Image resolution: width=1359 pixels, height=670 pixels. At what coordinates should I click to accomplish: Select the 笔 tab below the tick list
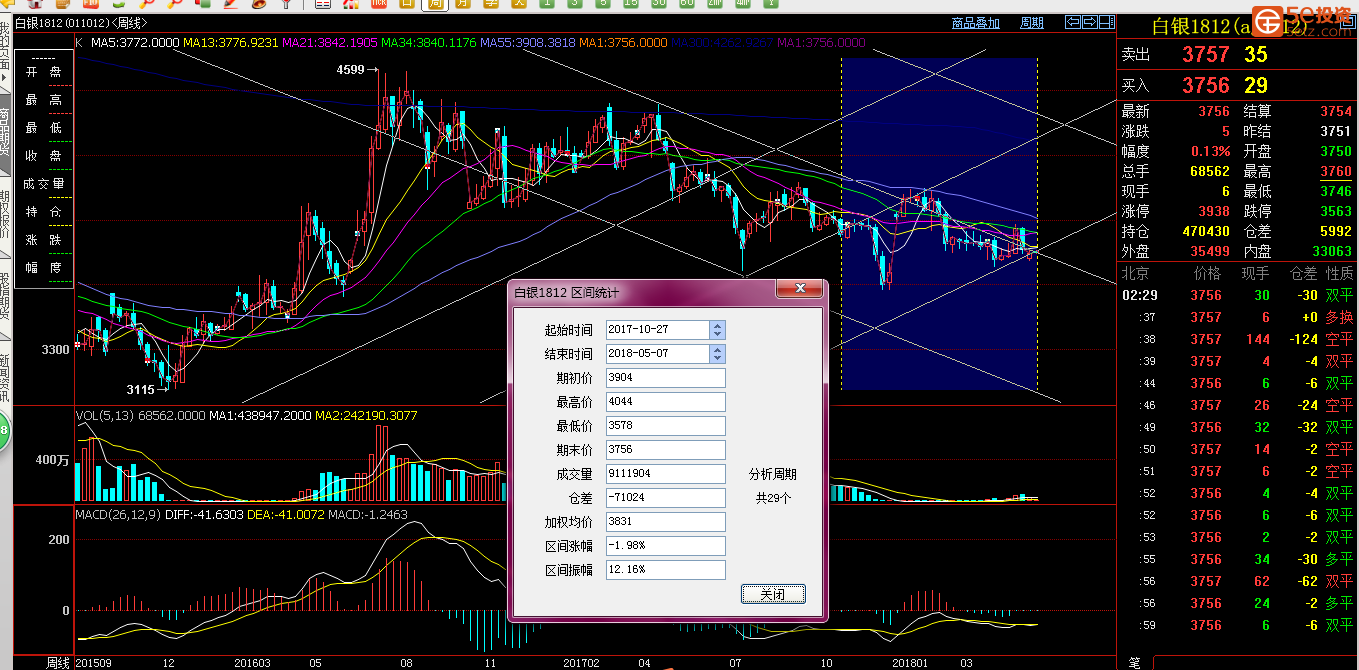[1134, 662]
